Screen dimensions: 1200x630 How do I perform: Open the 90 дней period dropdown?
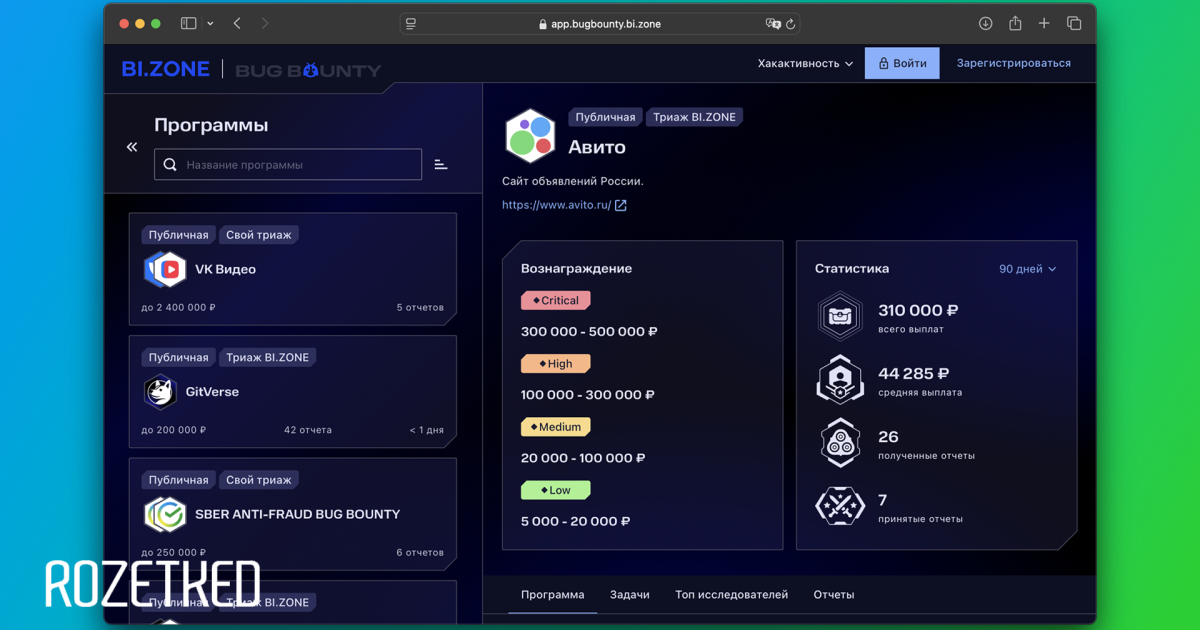(x=1027, y=269)
